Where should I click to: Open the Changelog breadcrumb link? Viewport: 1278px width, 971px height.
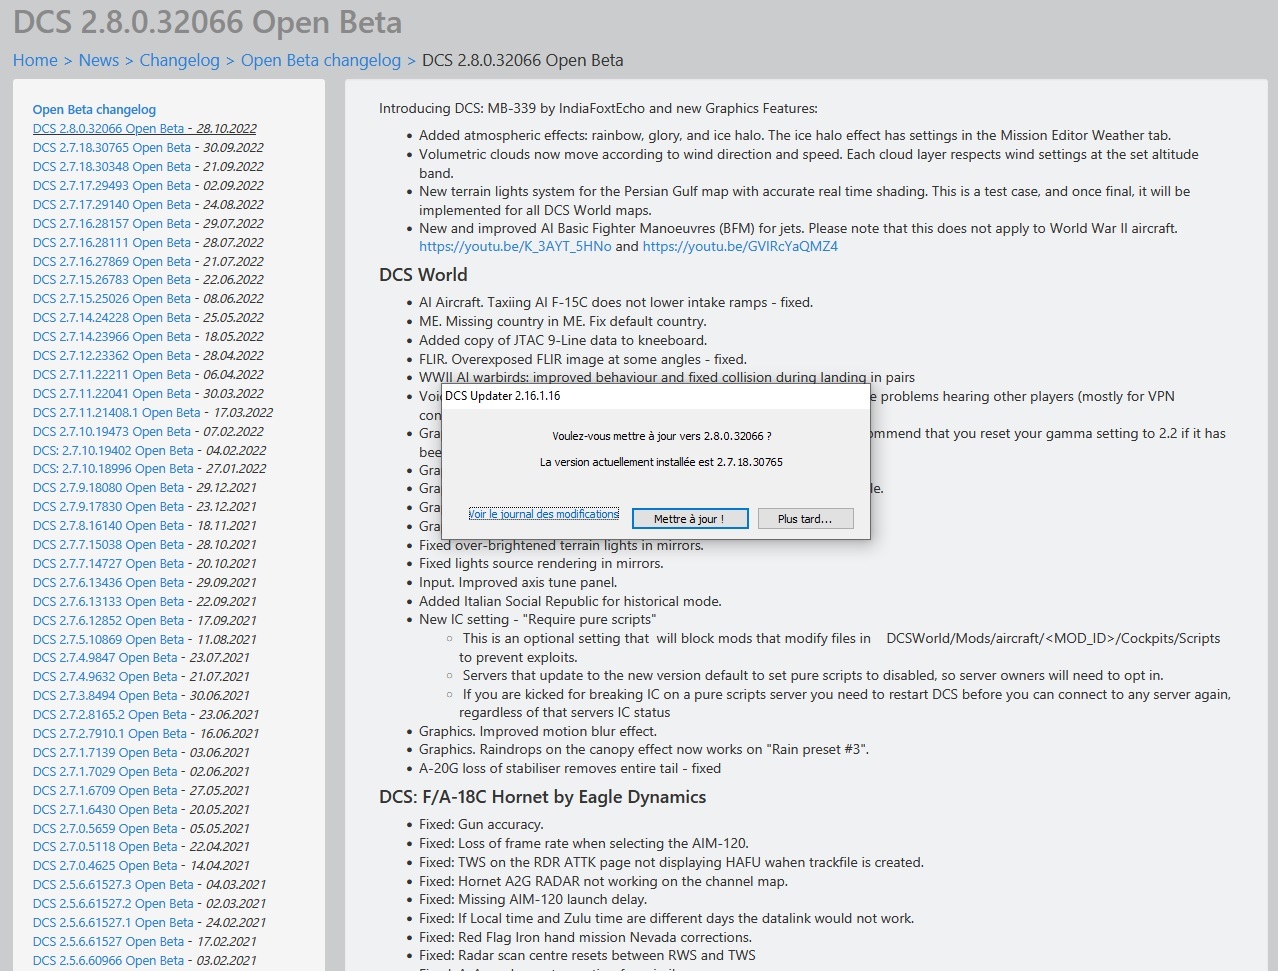pos(180,60)
